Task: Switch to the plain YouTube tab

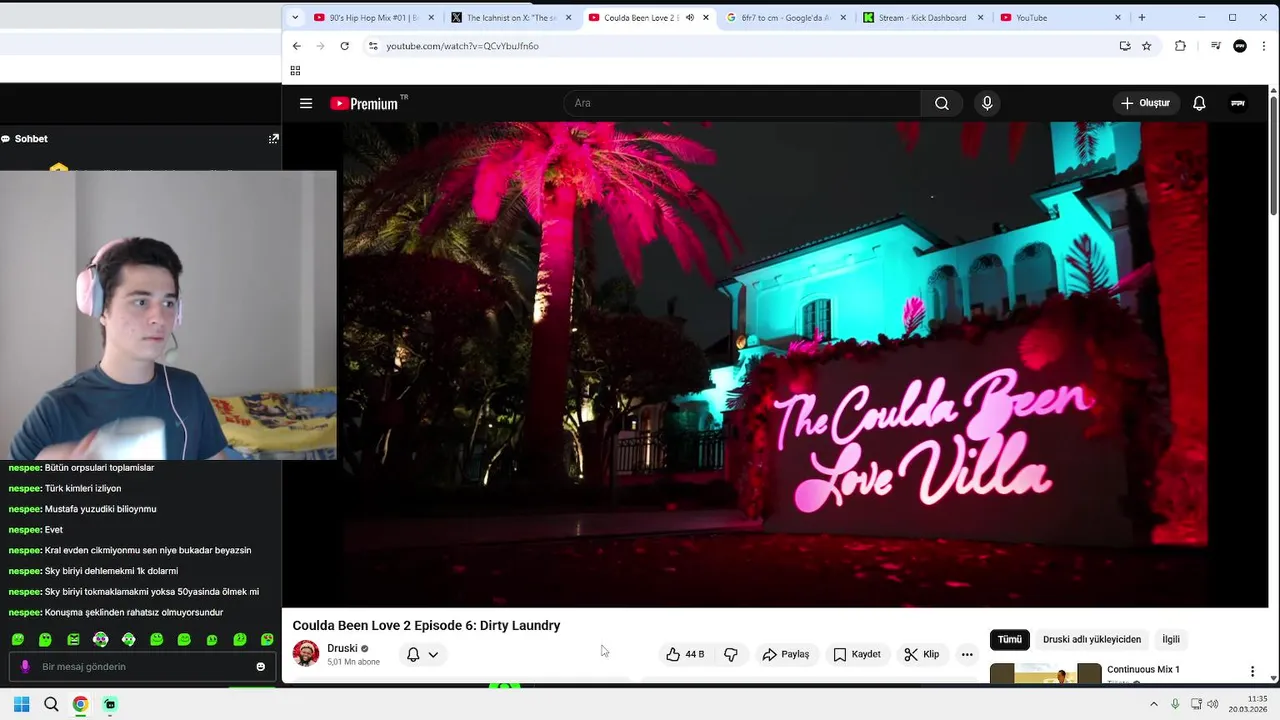Action: point(1060,17)
